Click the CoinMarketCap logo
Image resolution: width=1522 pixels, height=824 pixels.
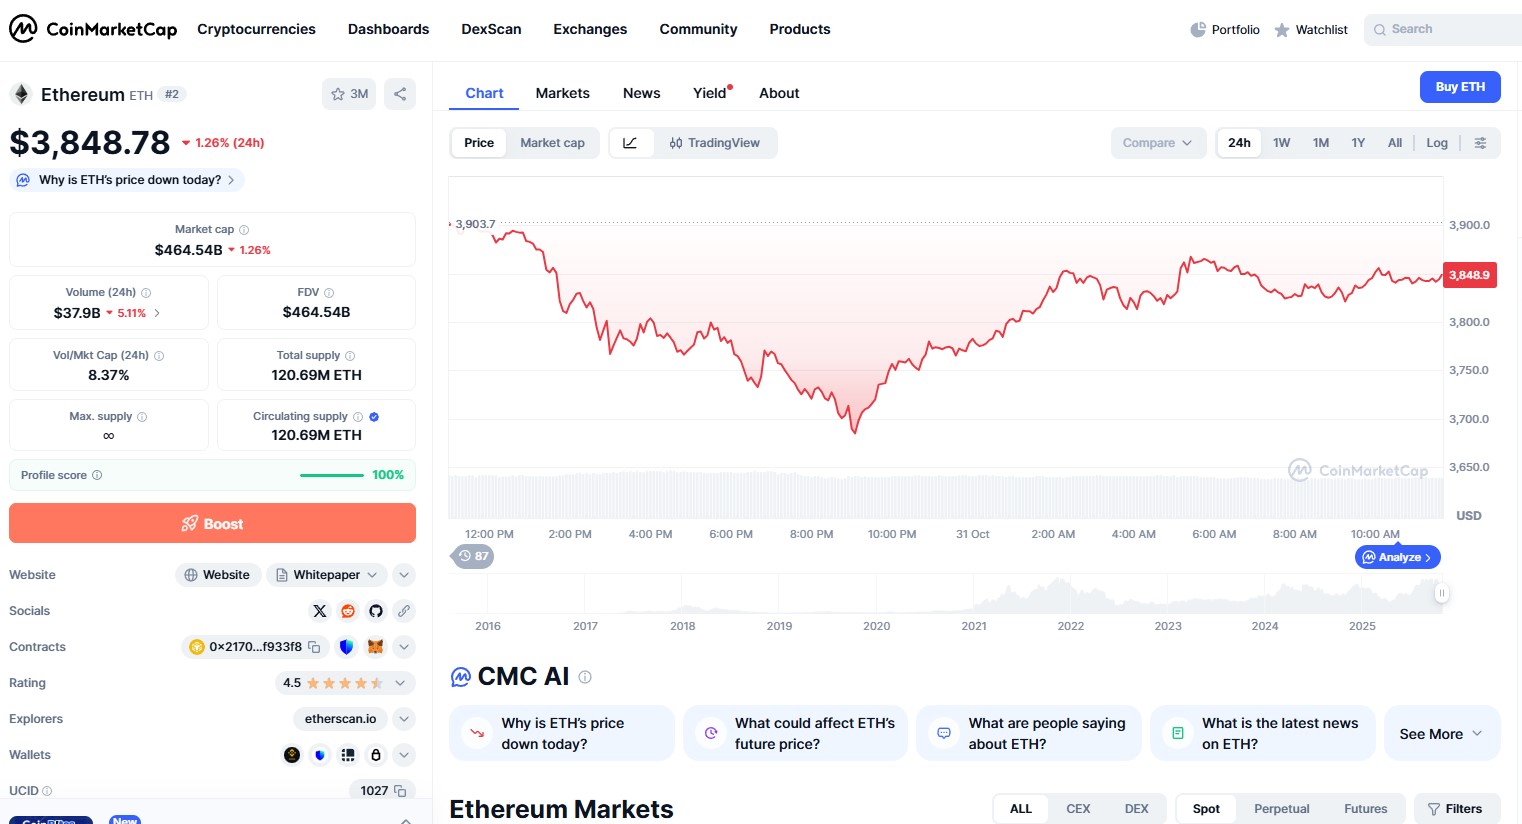click(x=93, y=29)
